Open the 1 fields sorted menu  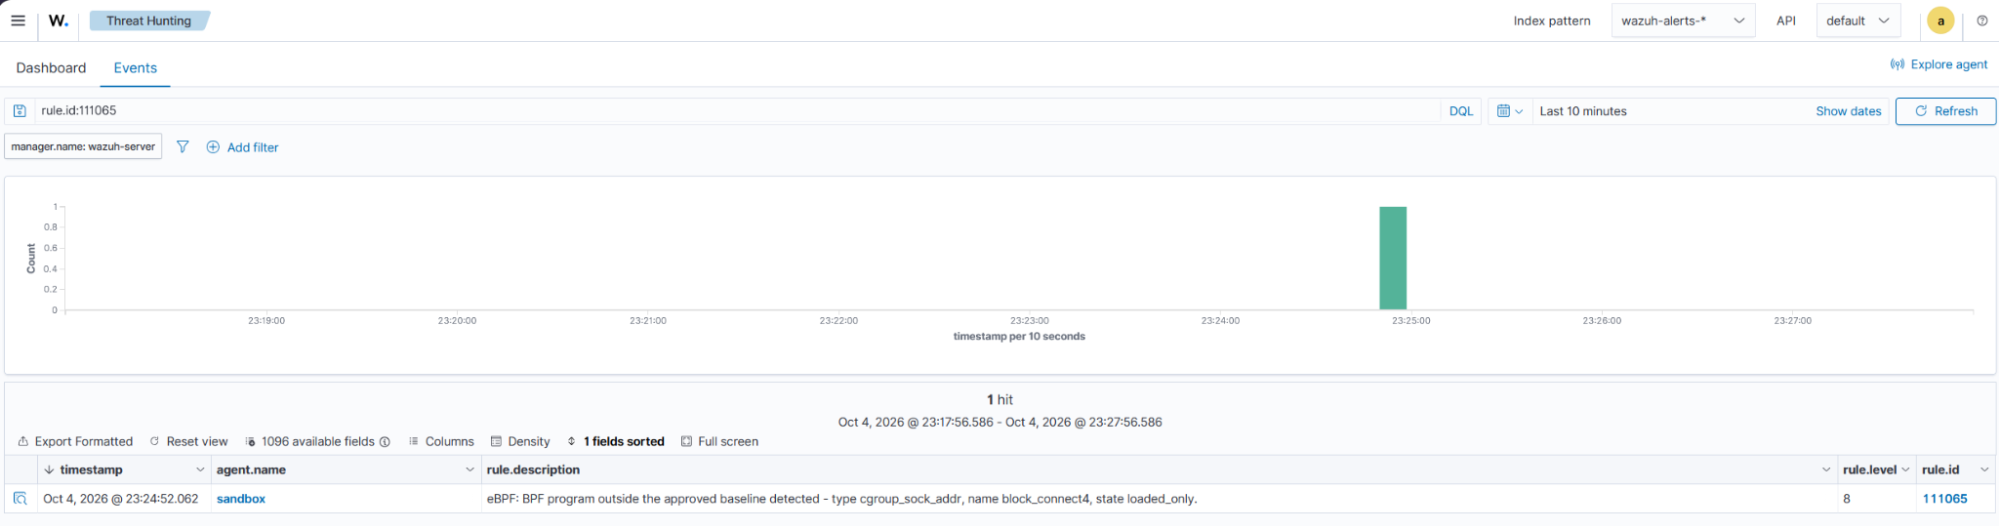click(x=616, y=441)
